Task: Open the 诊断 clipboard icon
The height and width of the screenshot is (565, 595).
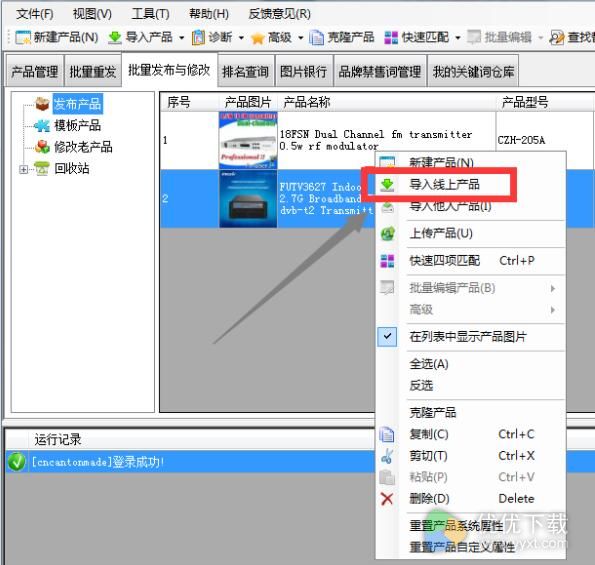Action: coord(198,37)
